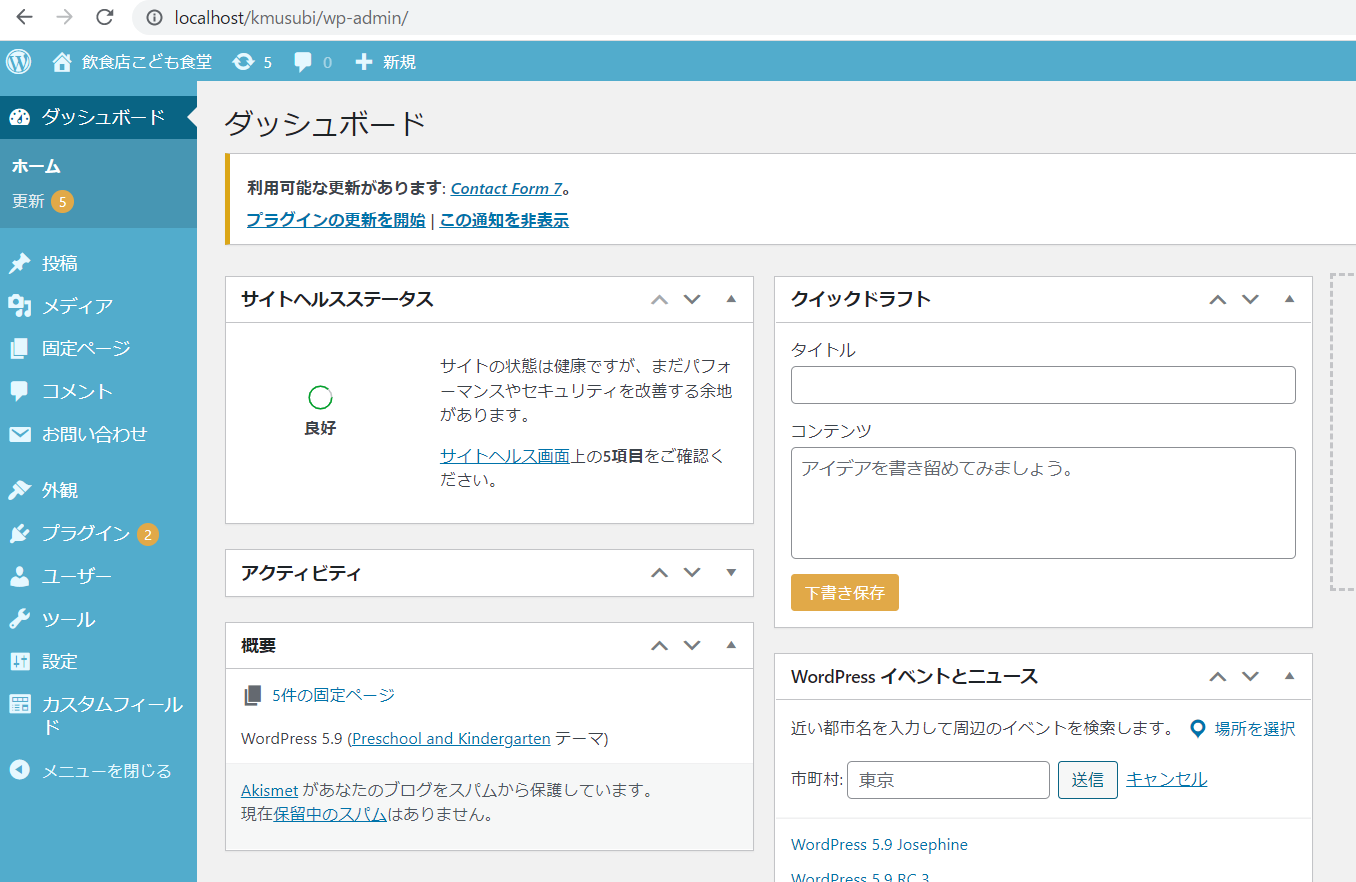Click the 下書き保存 button

(844, 592)
